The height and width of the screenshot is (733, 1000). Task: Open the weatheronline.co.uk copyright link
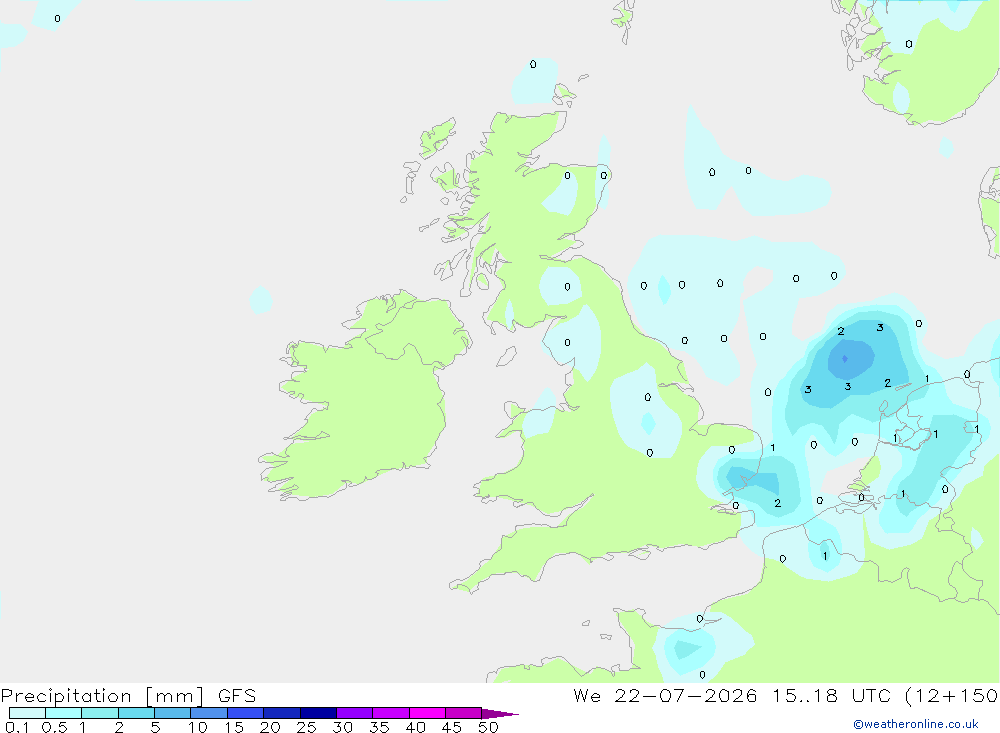[916, 724]
